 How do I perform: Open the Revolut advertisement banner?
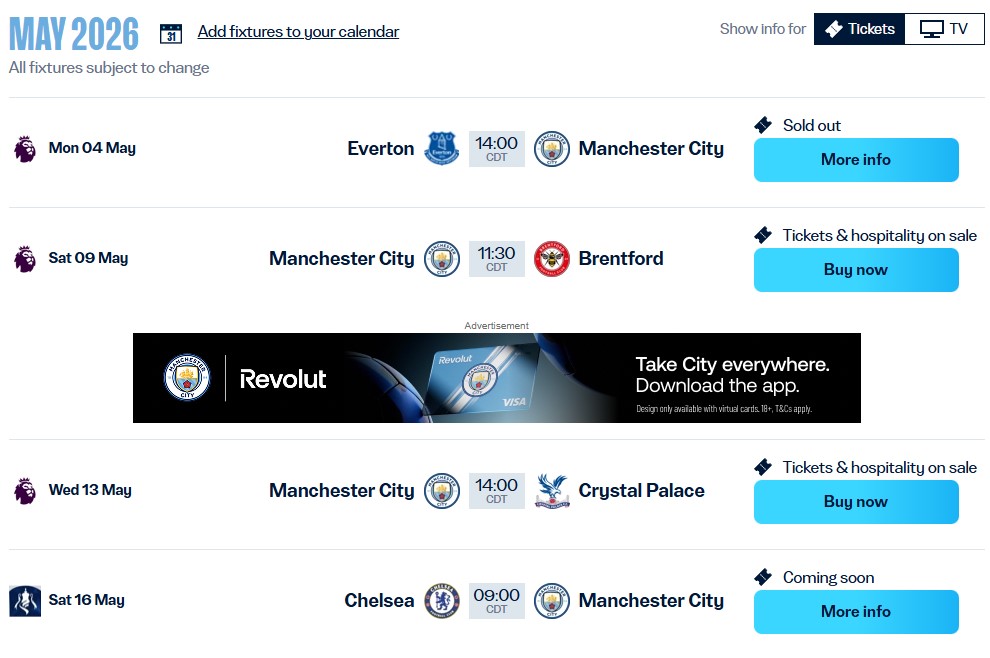[x=497, y=378]
